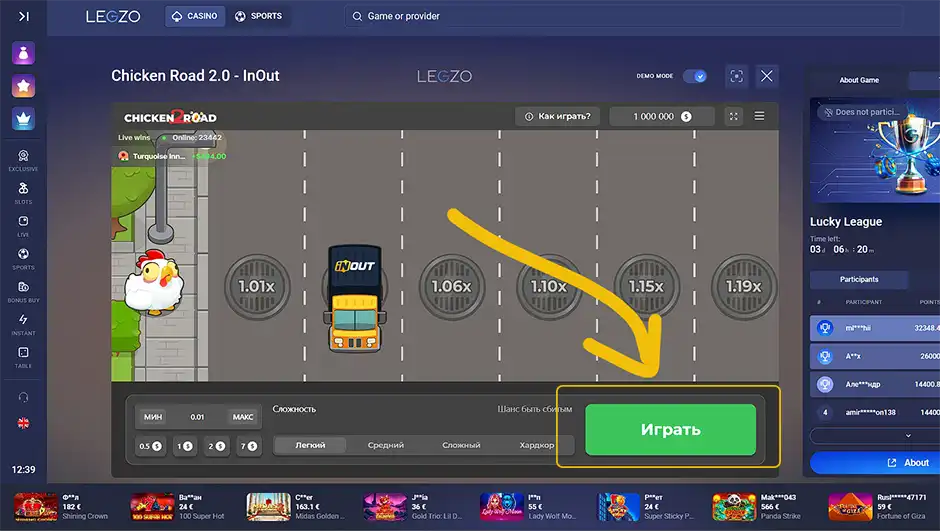Click the 1.06x manhole multiplier
Viewport: 940px width, 531px height.
[452, 286]
